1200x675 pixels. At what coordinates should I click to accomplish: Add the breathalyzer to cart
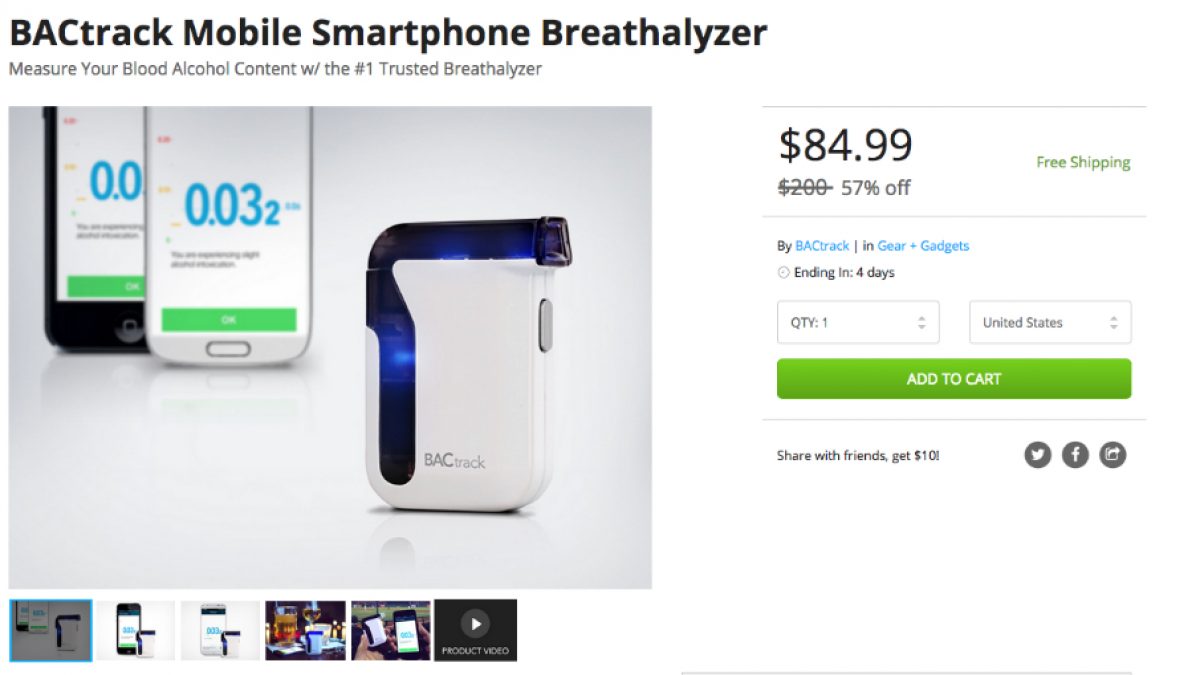tap(954, 379)
